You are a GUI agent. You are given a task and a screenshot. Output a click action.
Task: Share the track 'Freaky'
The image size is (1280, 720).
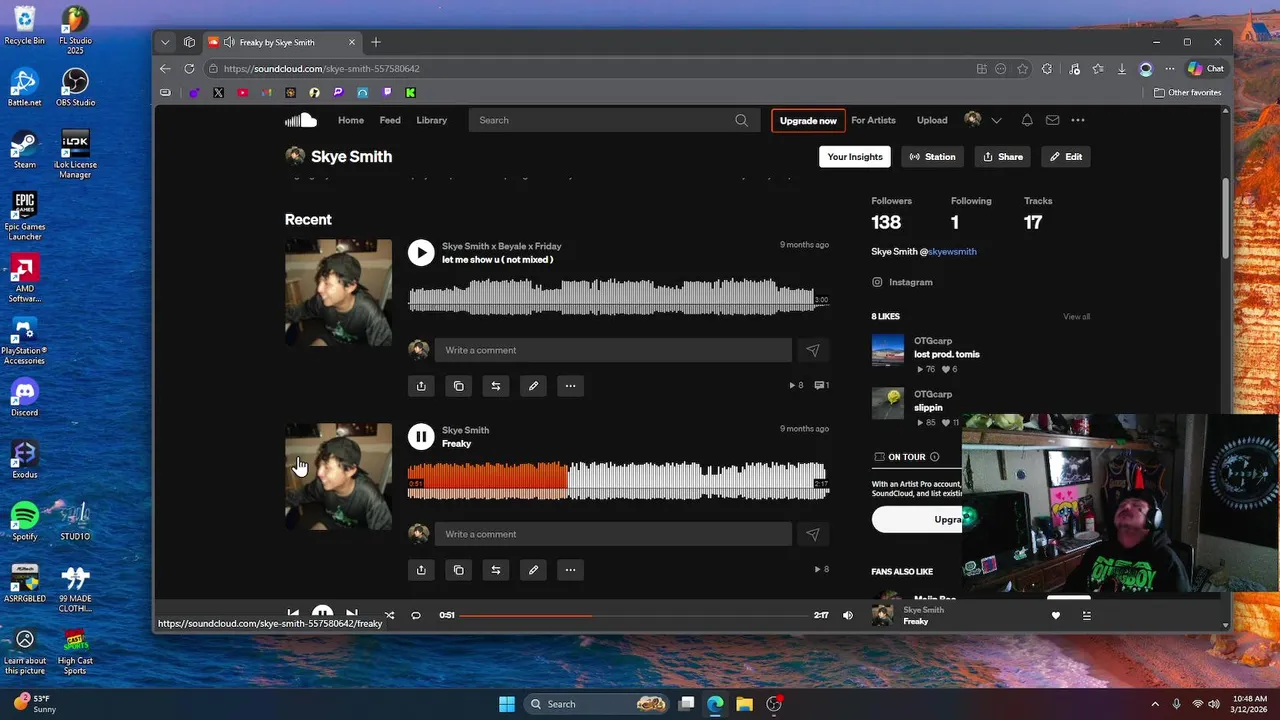[421, 570]
